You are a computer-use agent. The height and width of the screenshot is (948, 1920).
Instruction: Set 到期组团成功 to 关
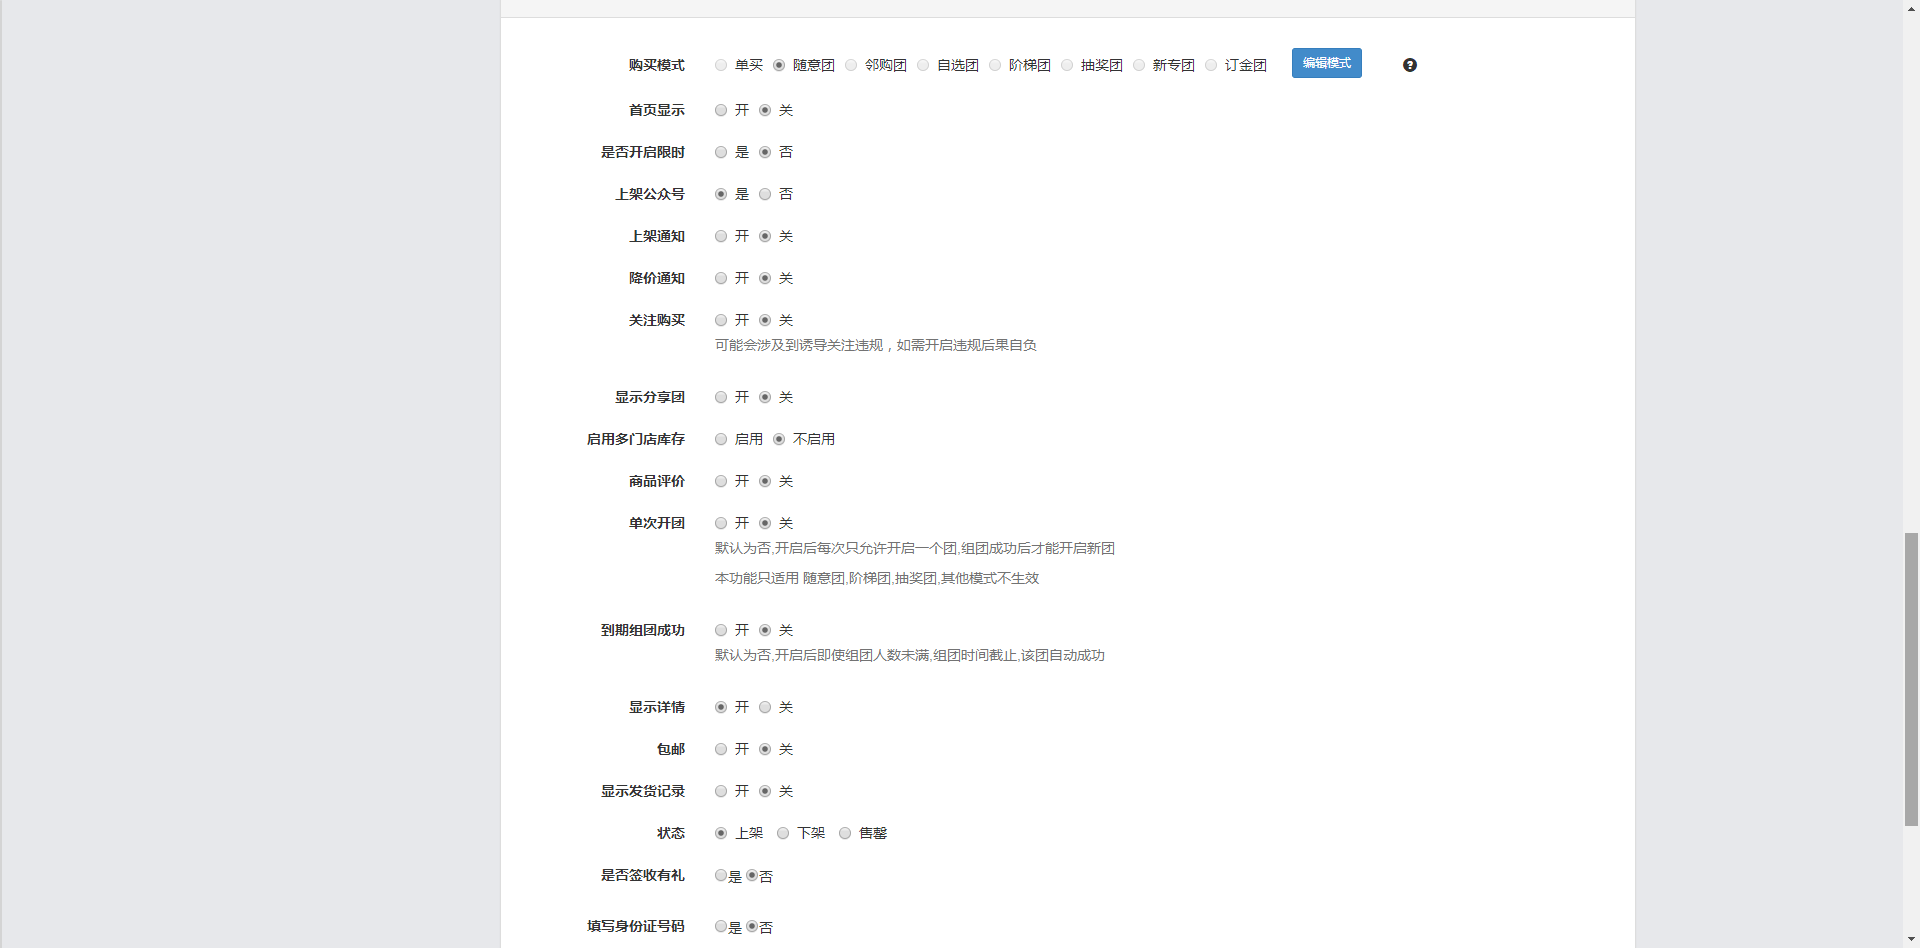(765, 630)
